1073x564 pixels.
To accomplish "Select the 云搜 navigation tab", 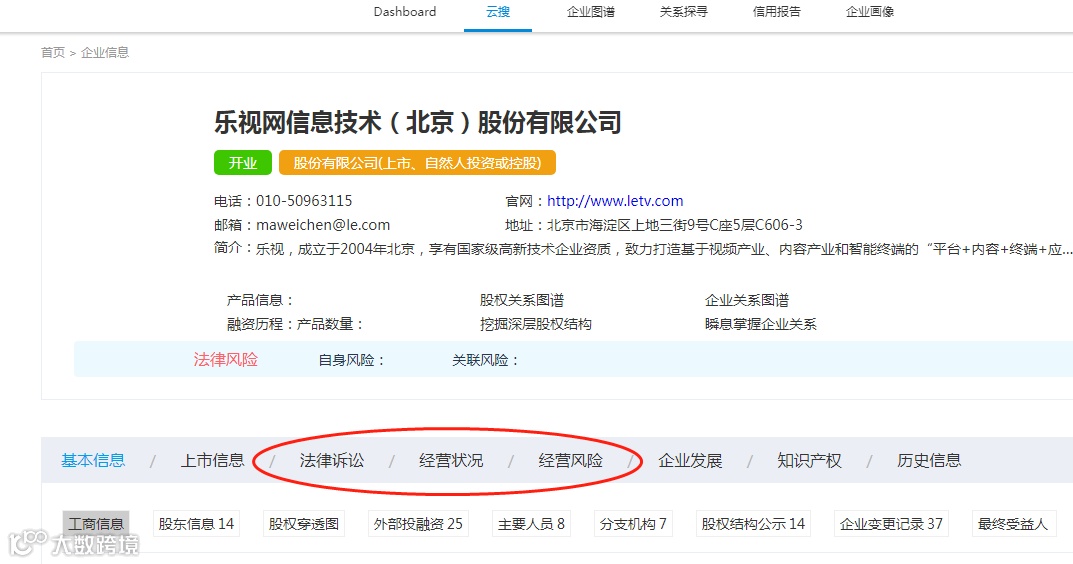I will pos(497,12).
